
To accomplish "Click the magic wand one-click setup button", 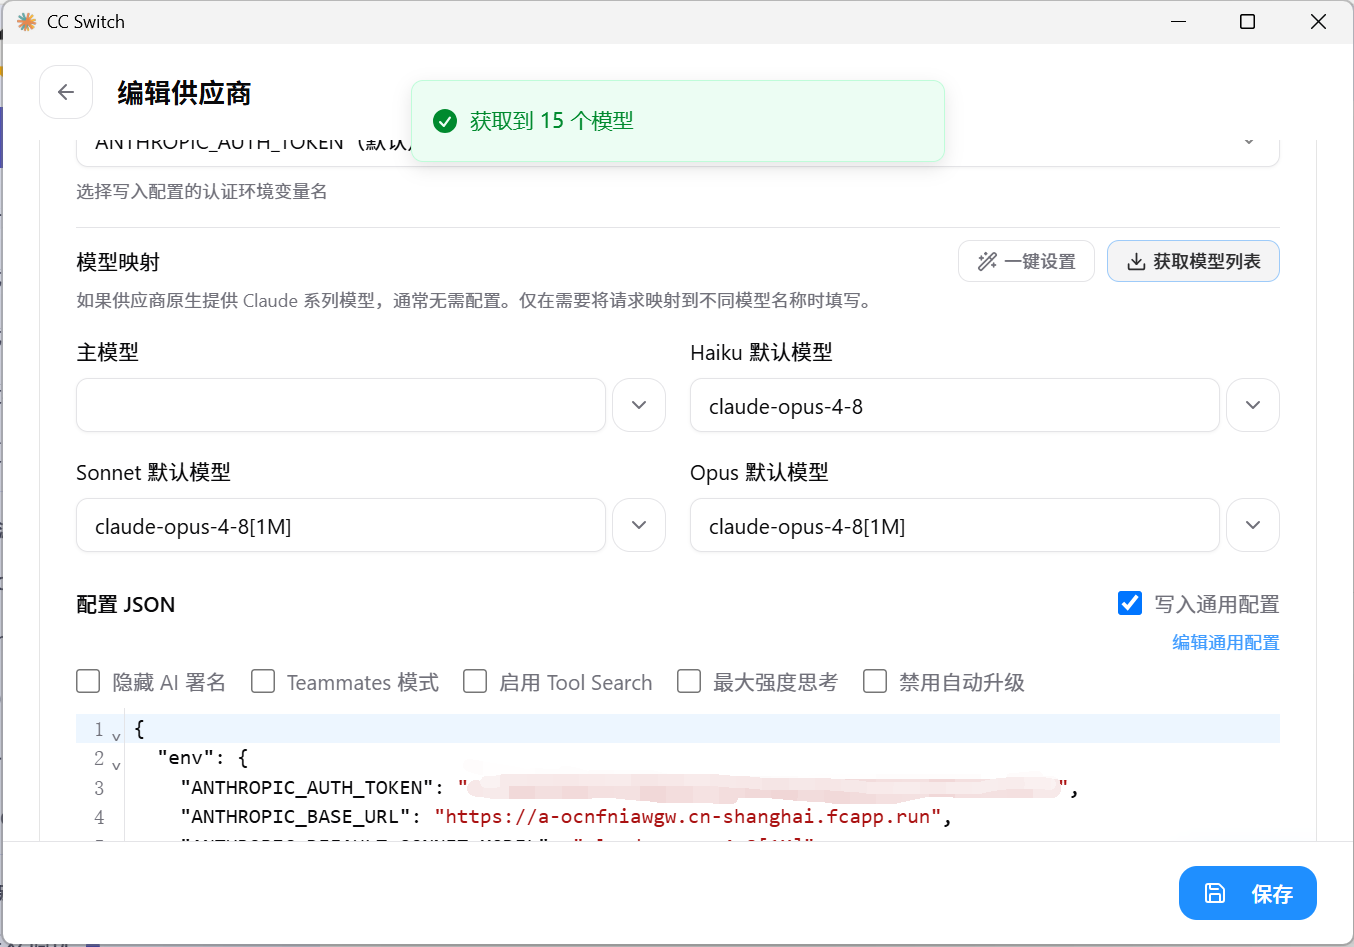I will click(x=1026, y=261).
